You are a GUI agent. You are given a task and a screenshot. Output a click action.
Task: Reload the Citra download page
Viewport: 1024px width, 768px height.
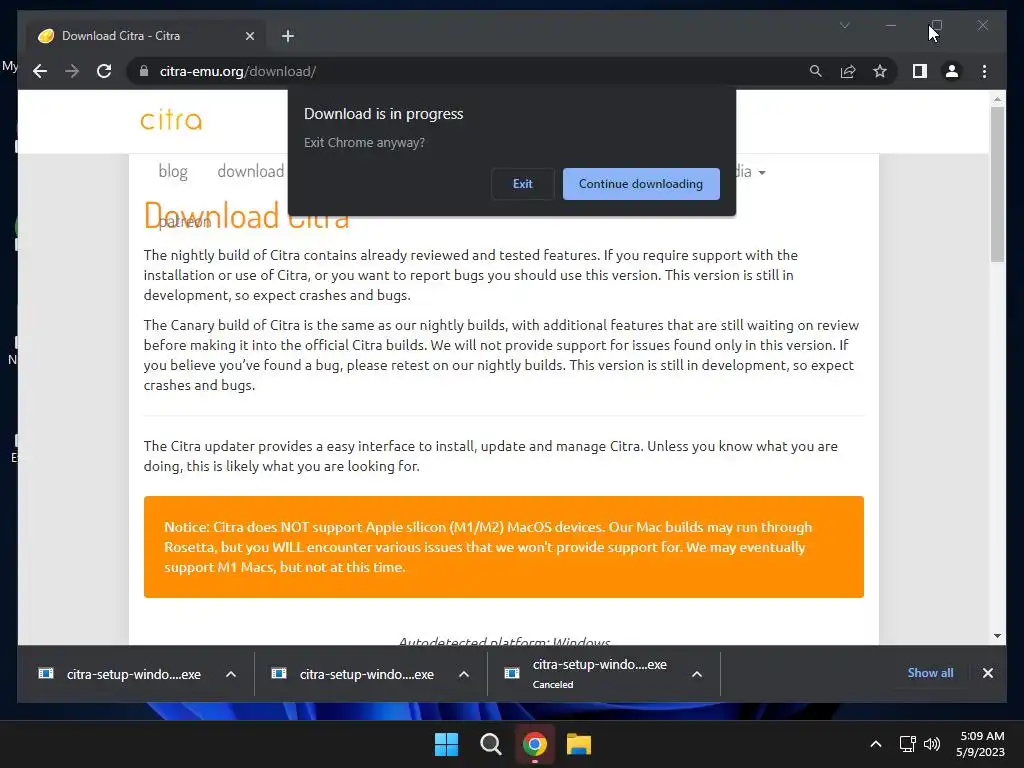104,71
